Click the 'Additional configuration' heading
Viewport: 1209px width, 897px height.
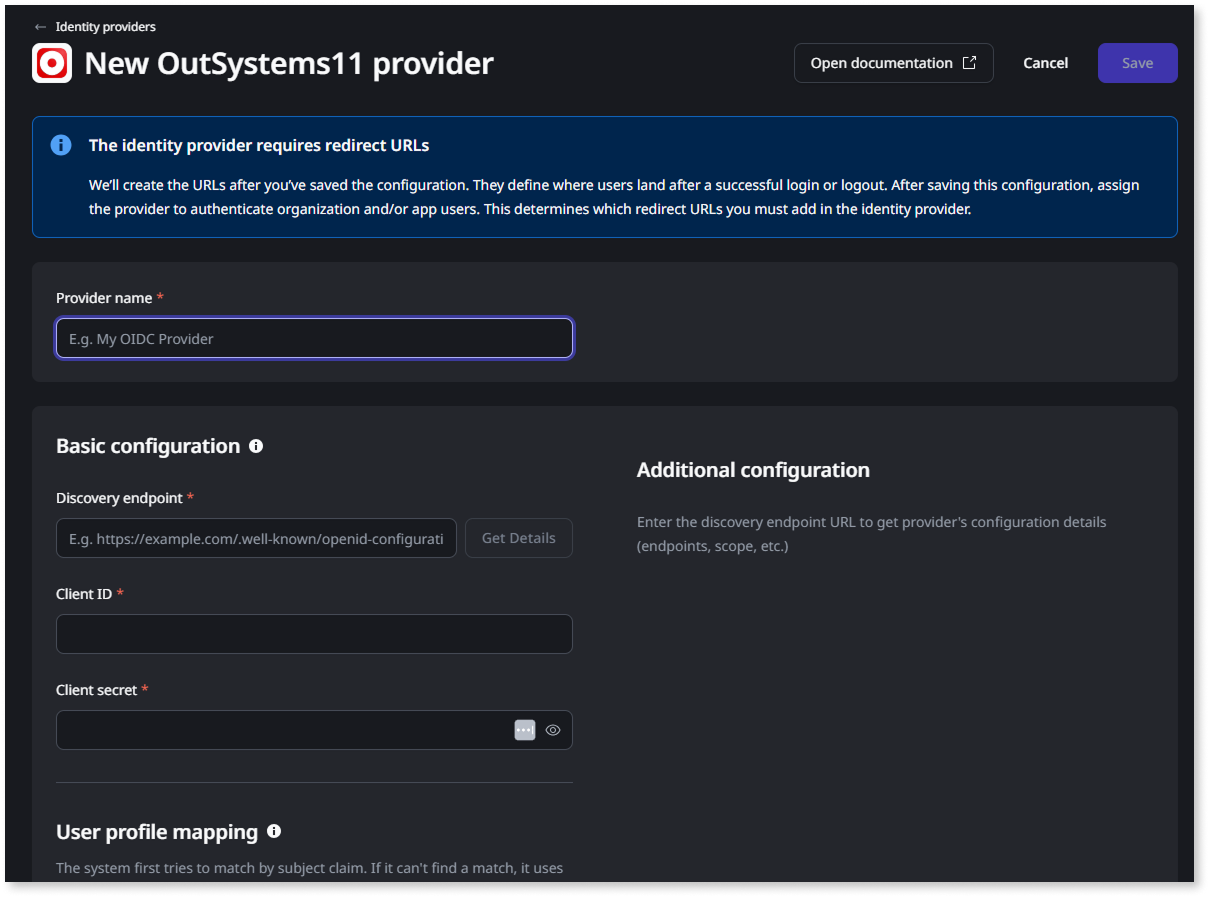point(753,470)
